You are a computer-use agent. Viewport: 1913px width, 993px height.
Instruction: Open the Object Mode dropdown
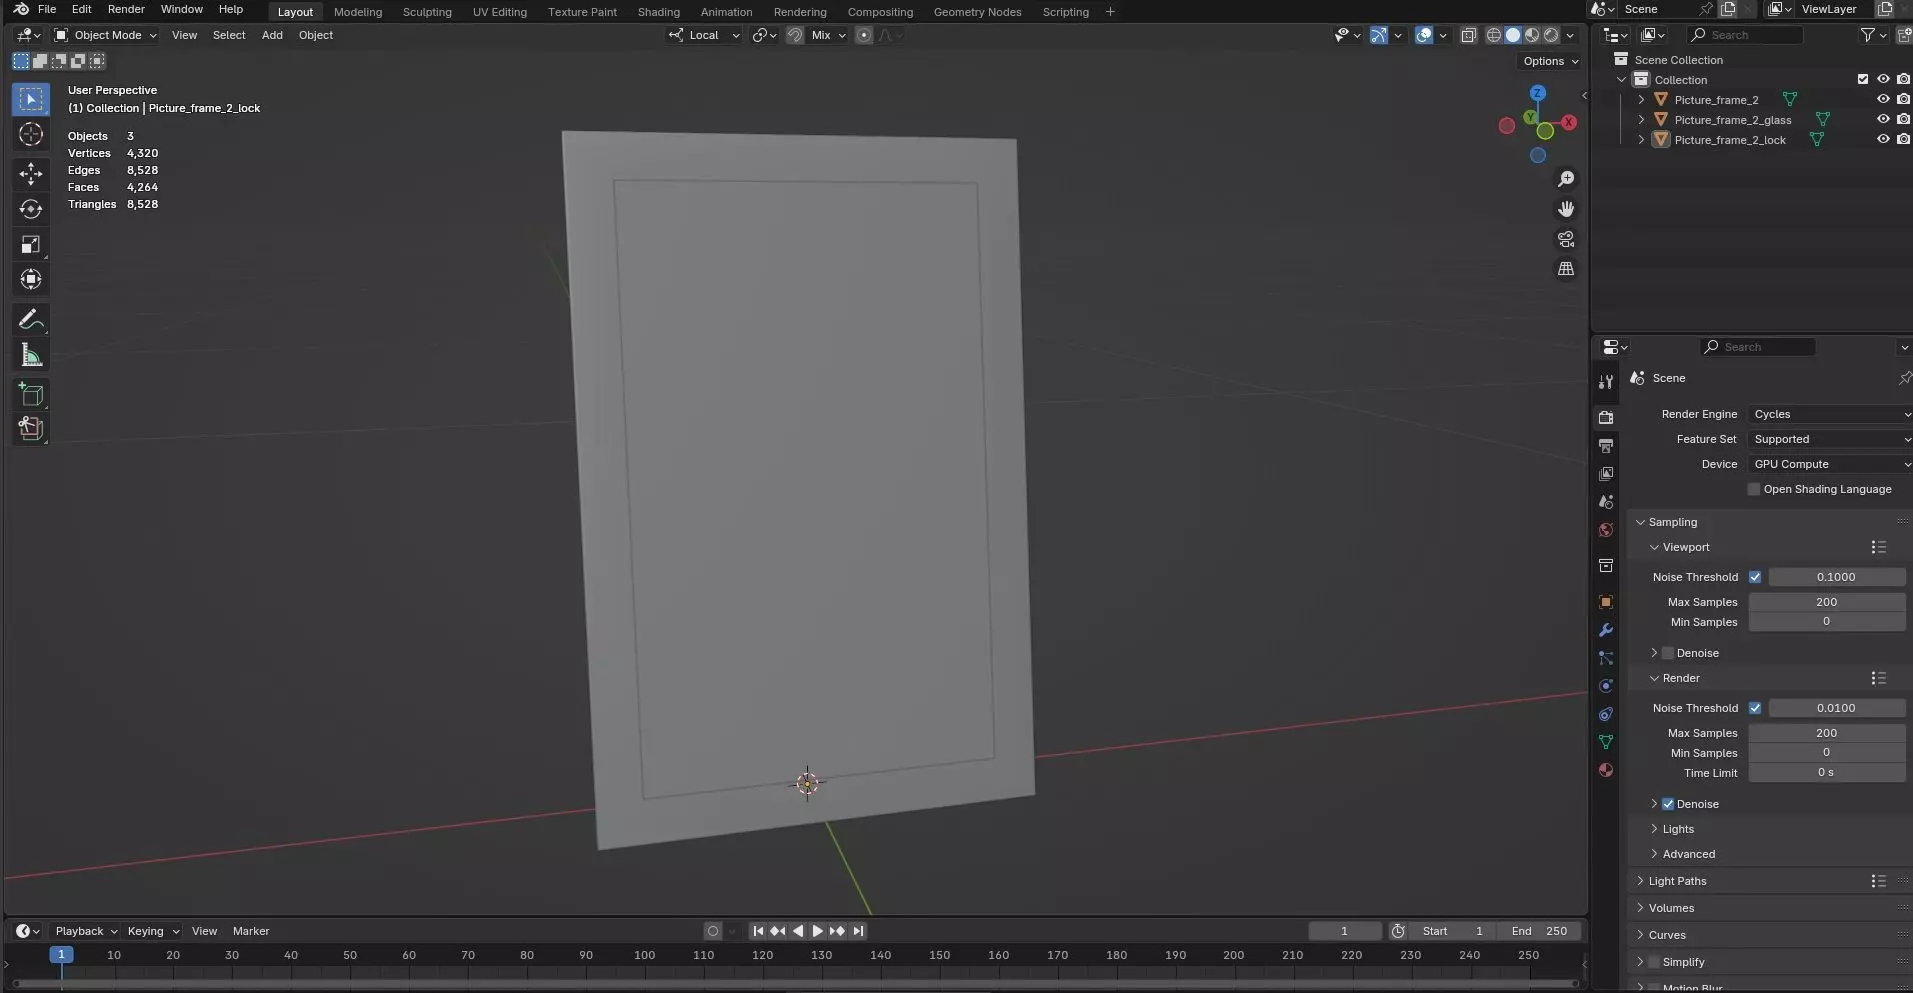tap(106, 35)
